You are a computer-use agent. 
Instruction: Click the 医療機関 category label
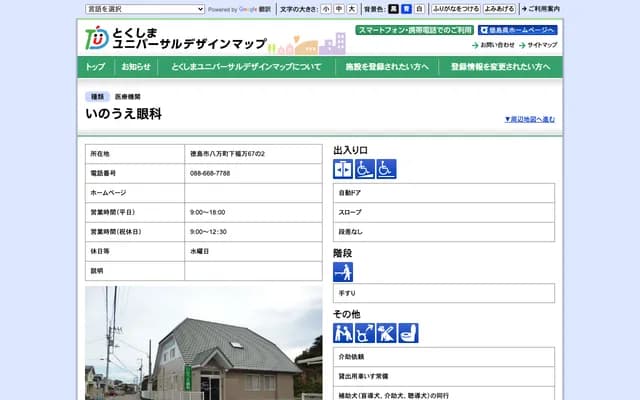128,97
